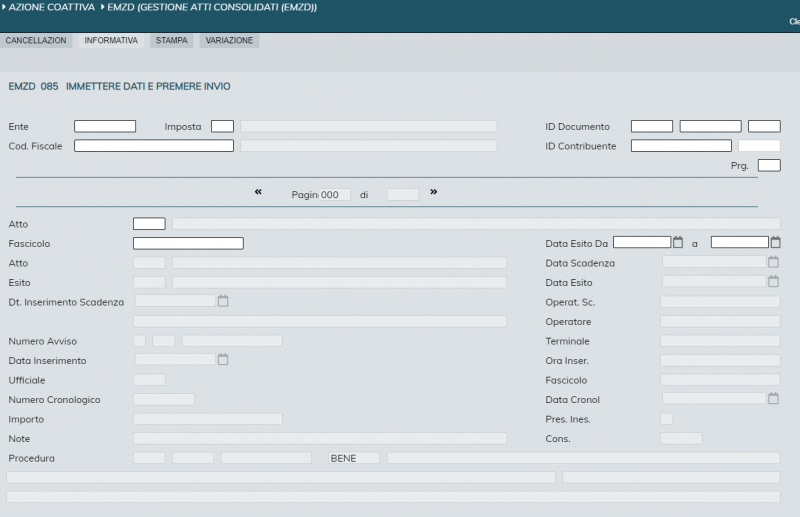Open the Data Cronol calendar picker
The width and height of the screenshot is (800, 517).
(773, 399)
